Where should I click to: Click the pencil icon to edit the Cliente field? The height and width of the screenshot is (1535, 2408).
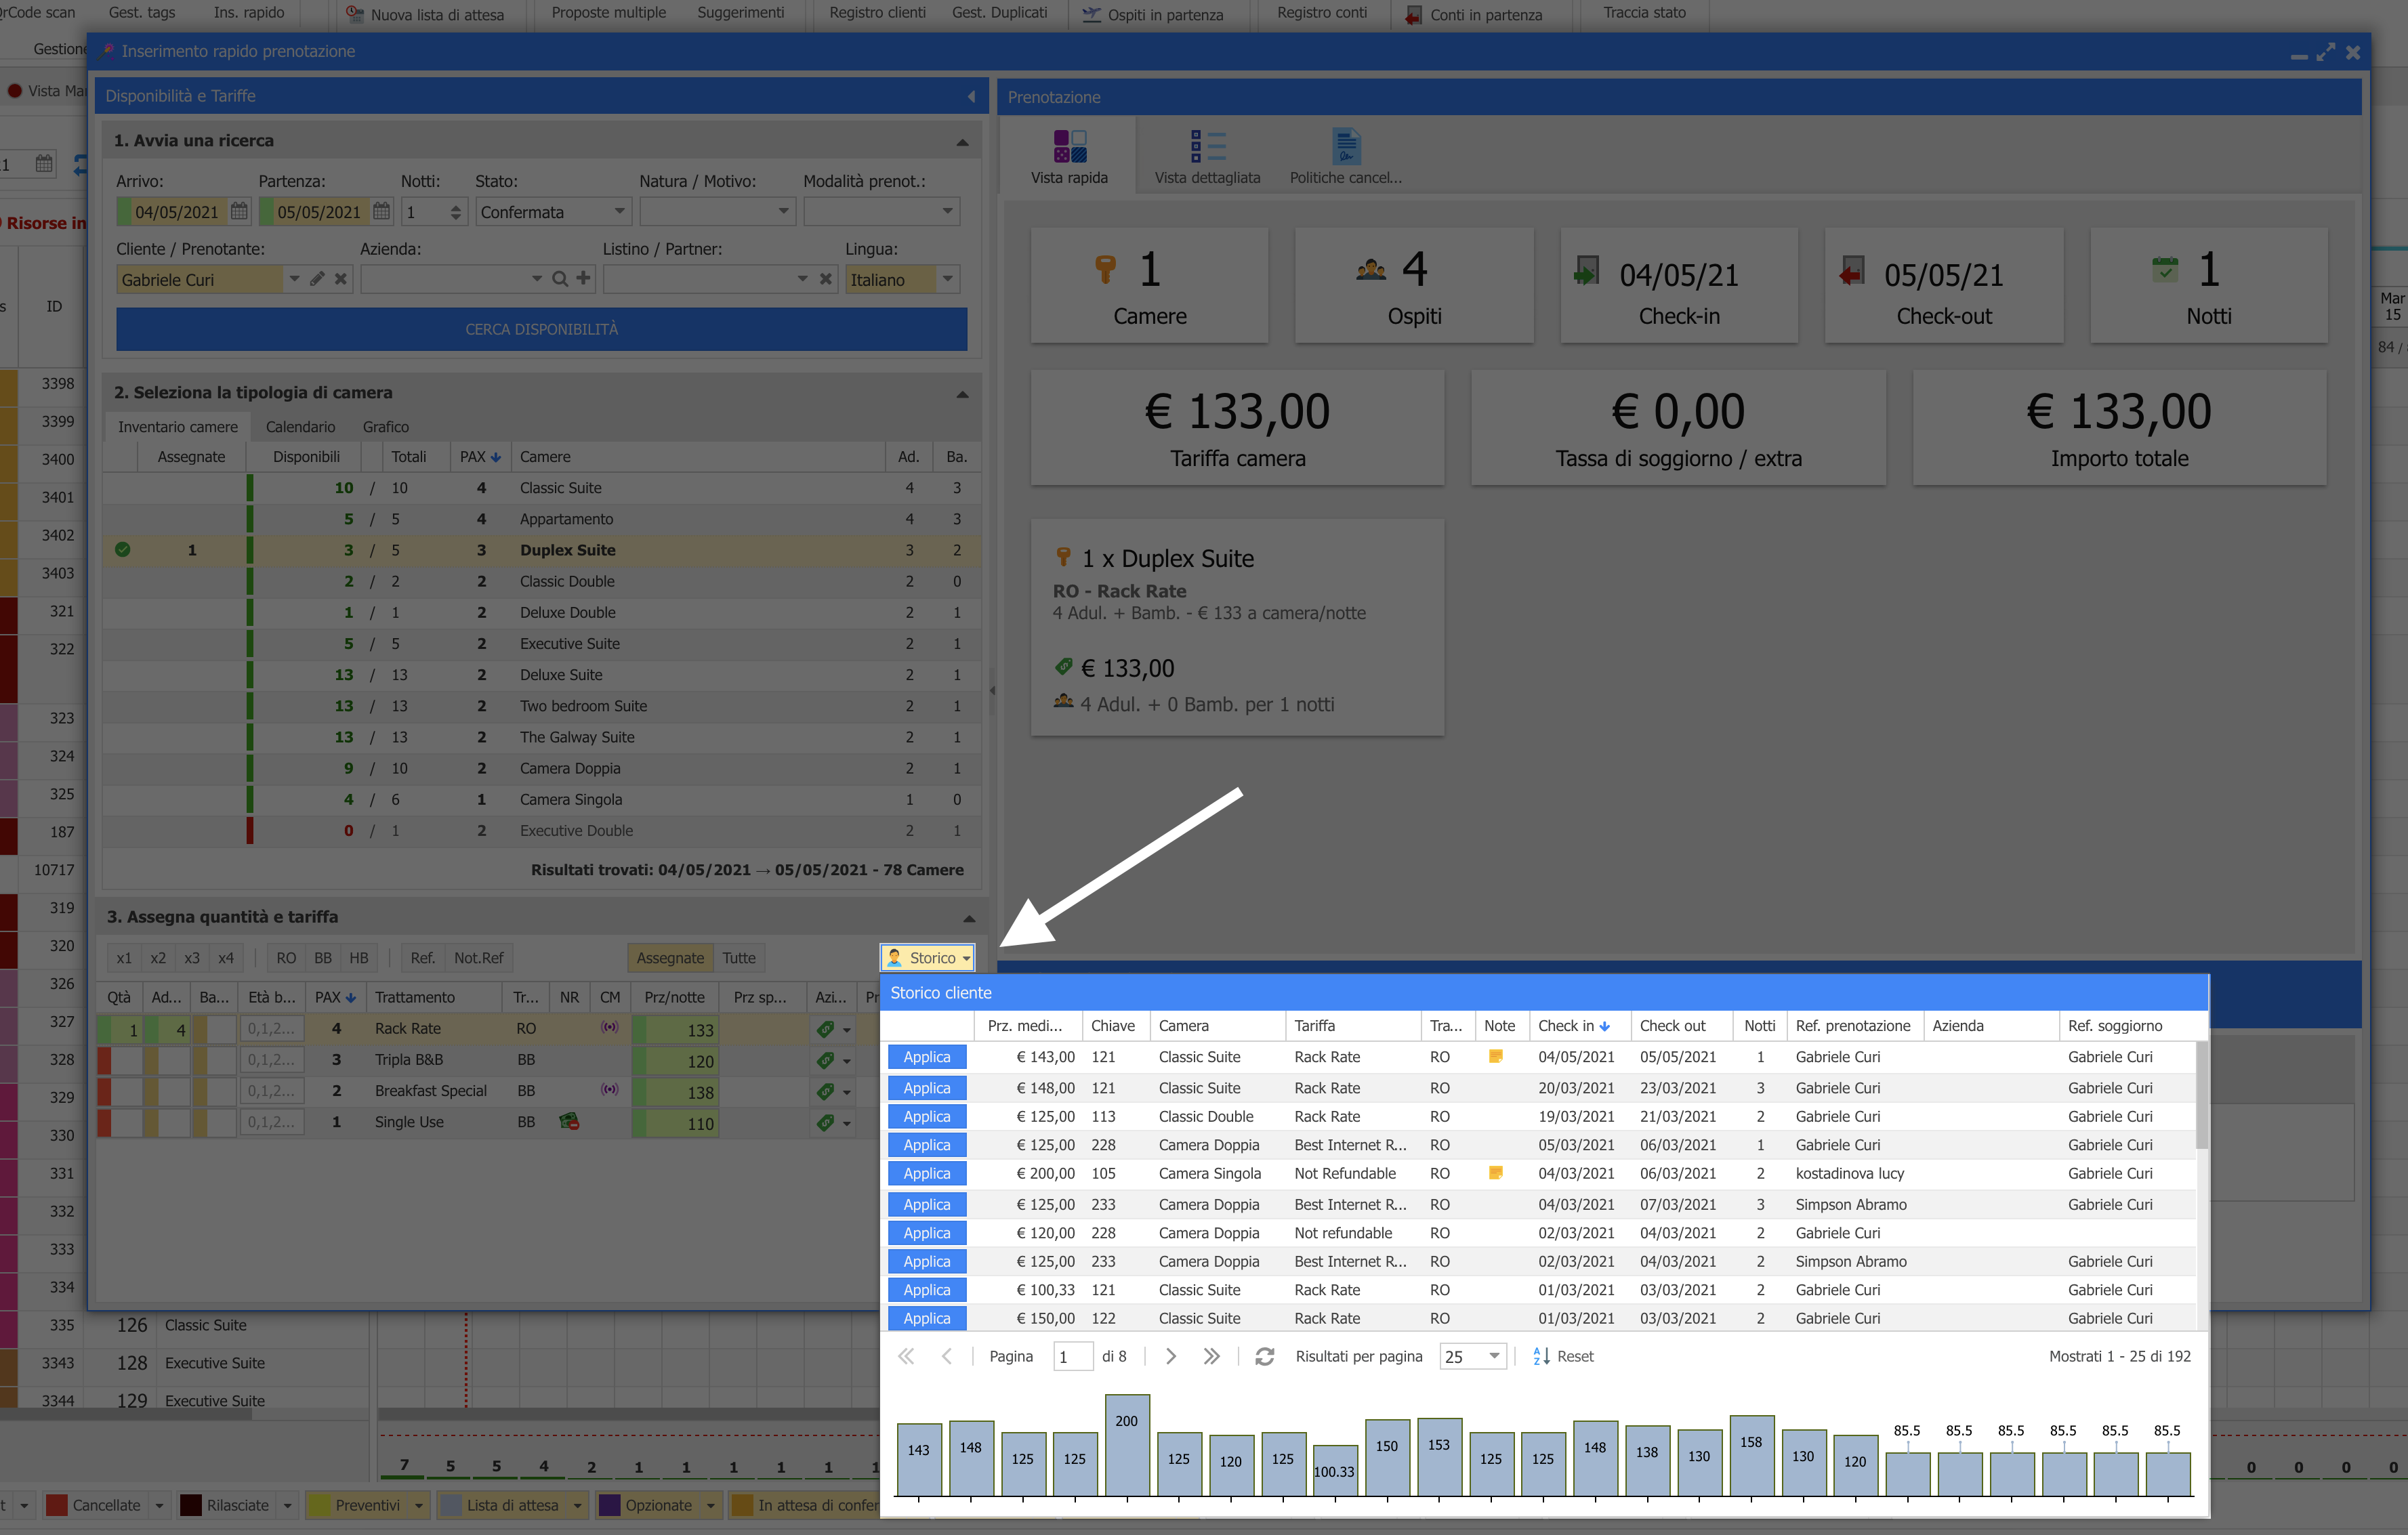[x=317, y=279]
